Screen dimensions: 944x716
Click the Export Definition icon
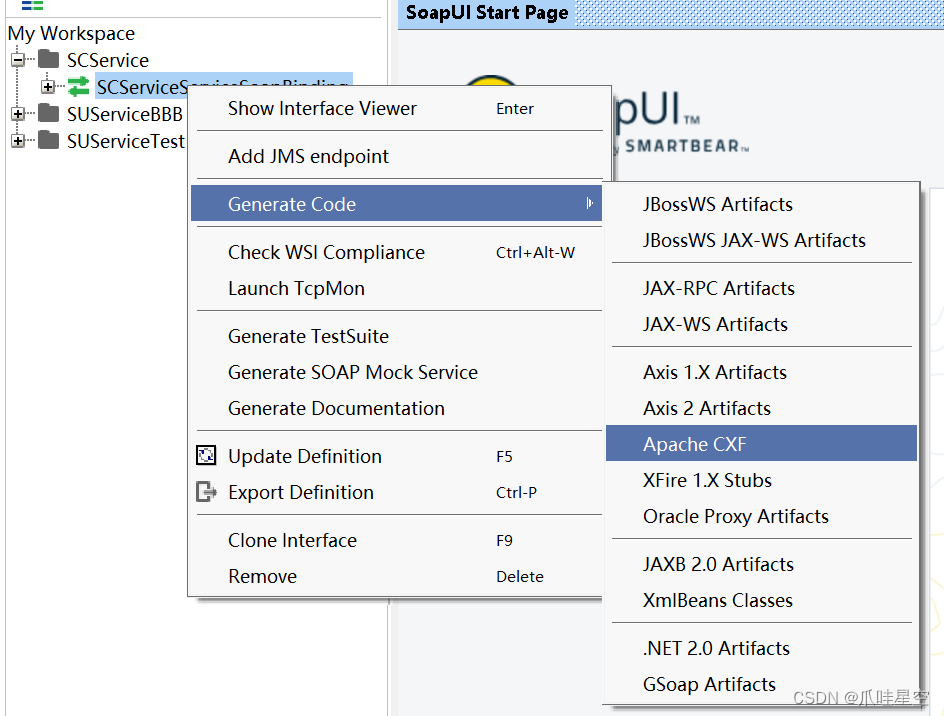click(x=206, y=491)
